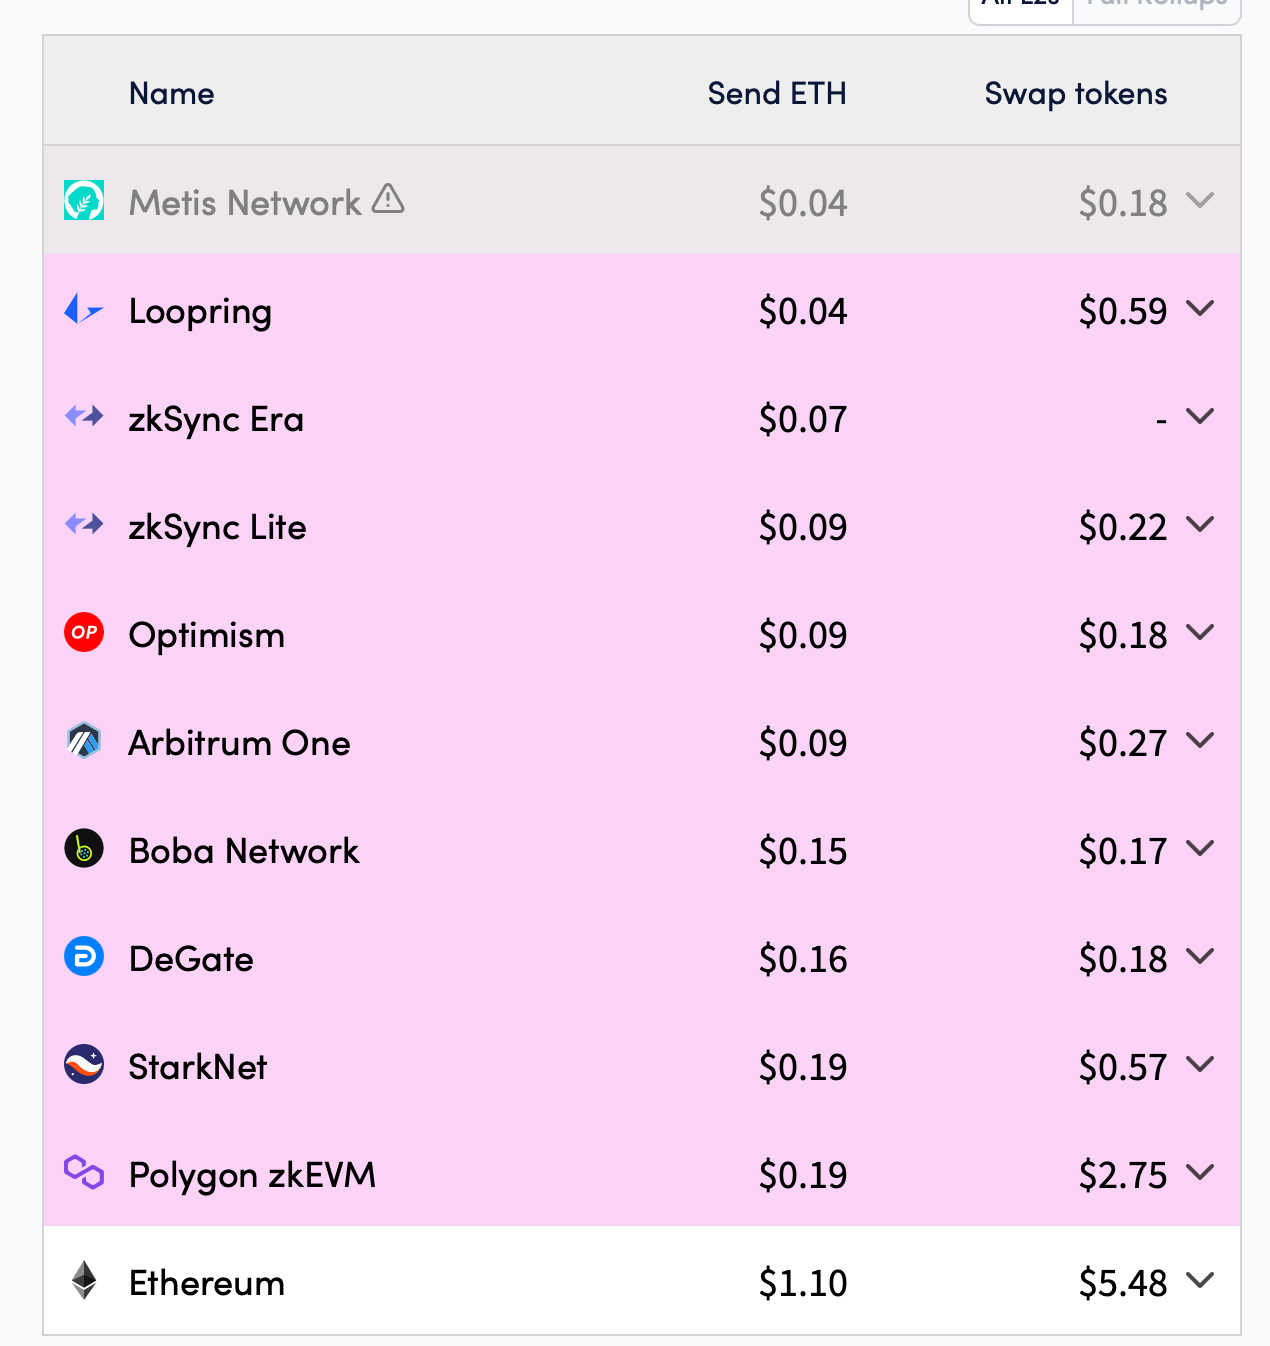Viewport: 1270px width, 1346px height.
Task: Expand the Loopring row chevron
Action: [1200, 308]
